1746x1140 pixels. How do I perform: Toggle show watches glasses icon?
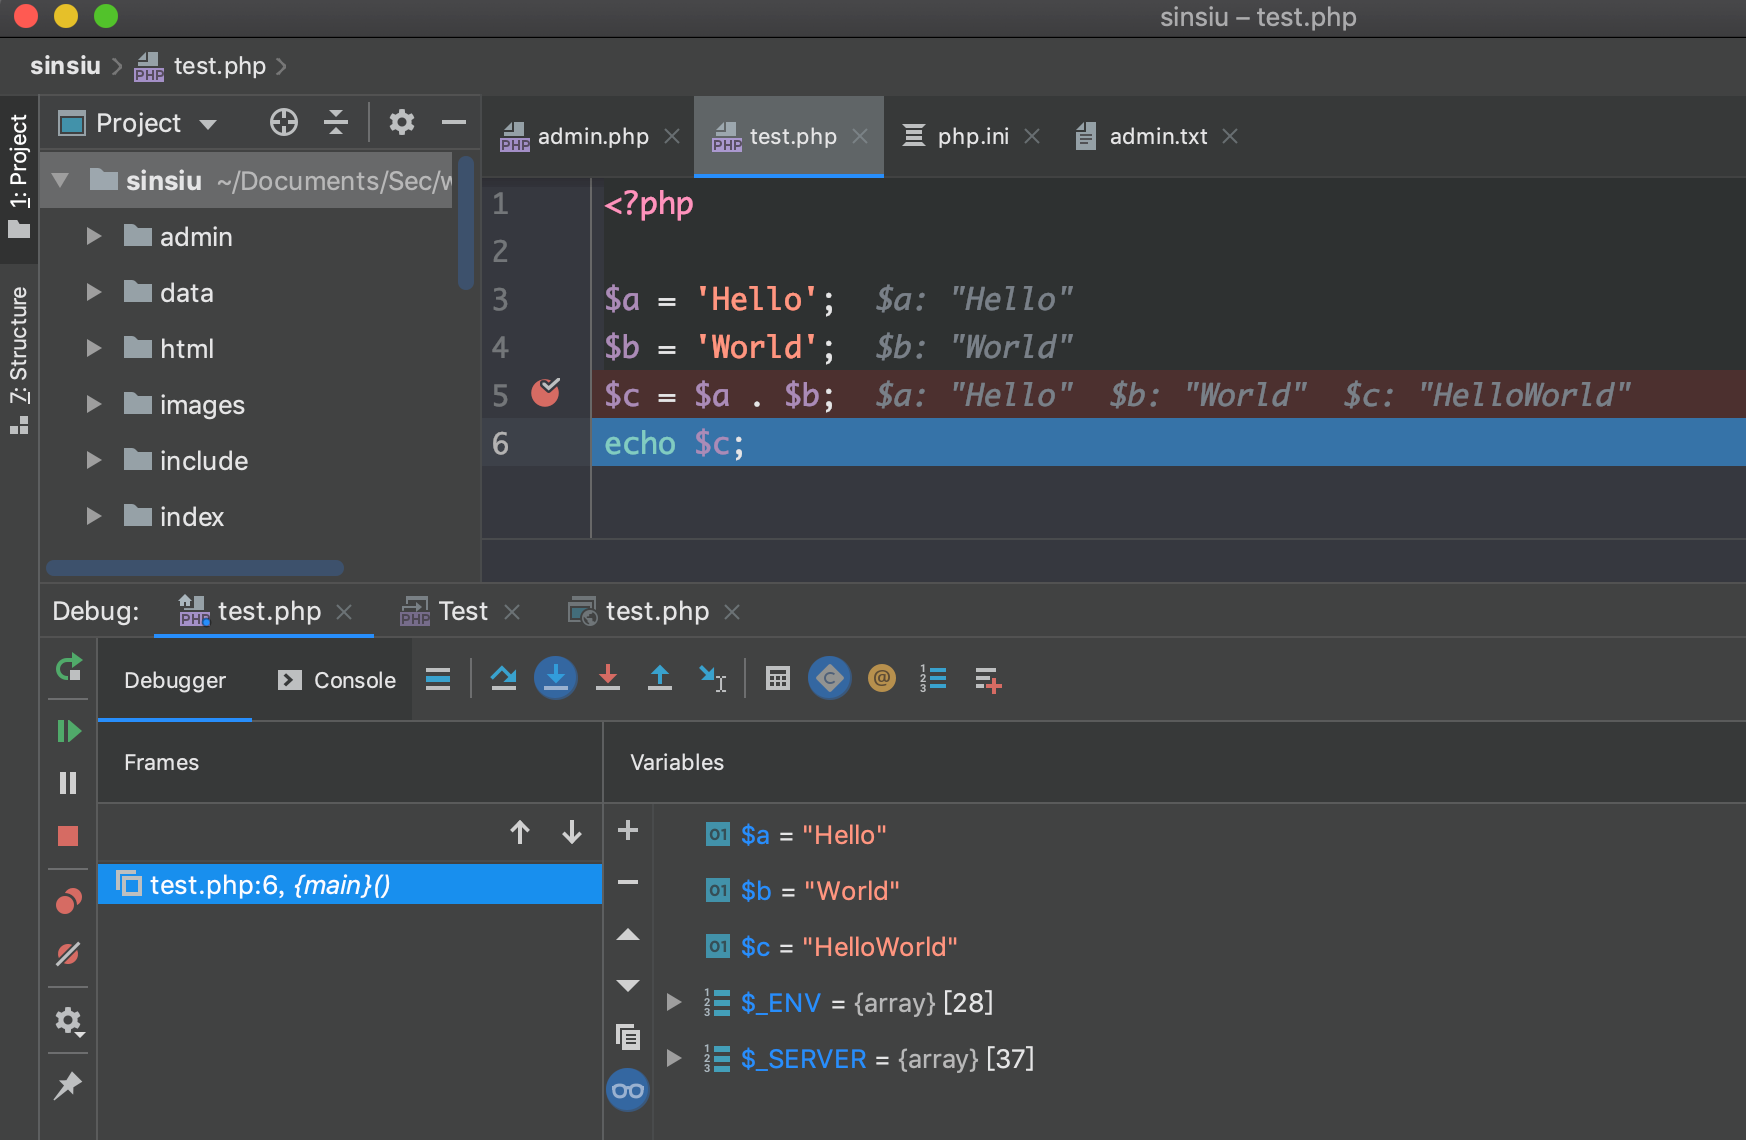point(628,1090)
